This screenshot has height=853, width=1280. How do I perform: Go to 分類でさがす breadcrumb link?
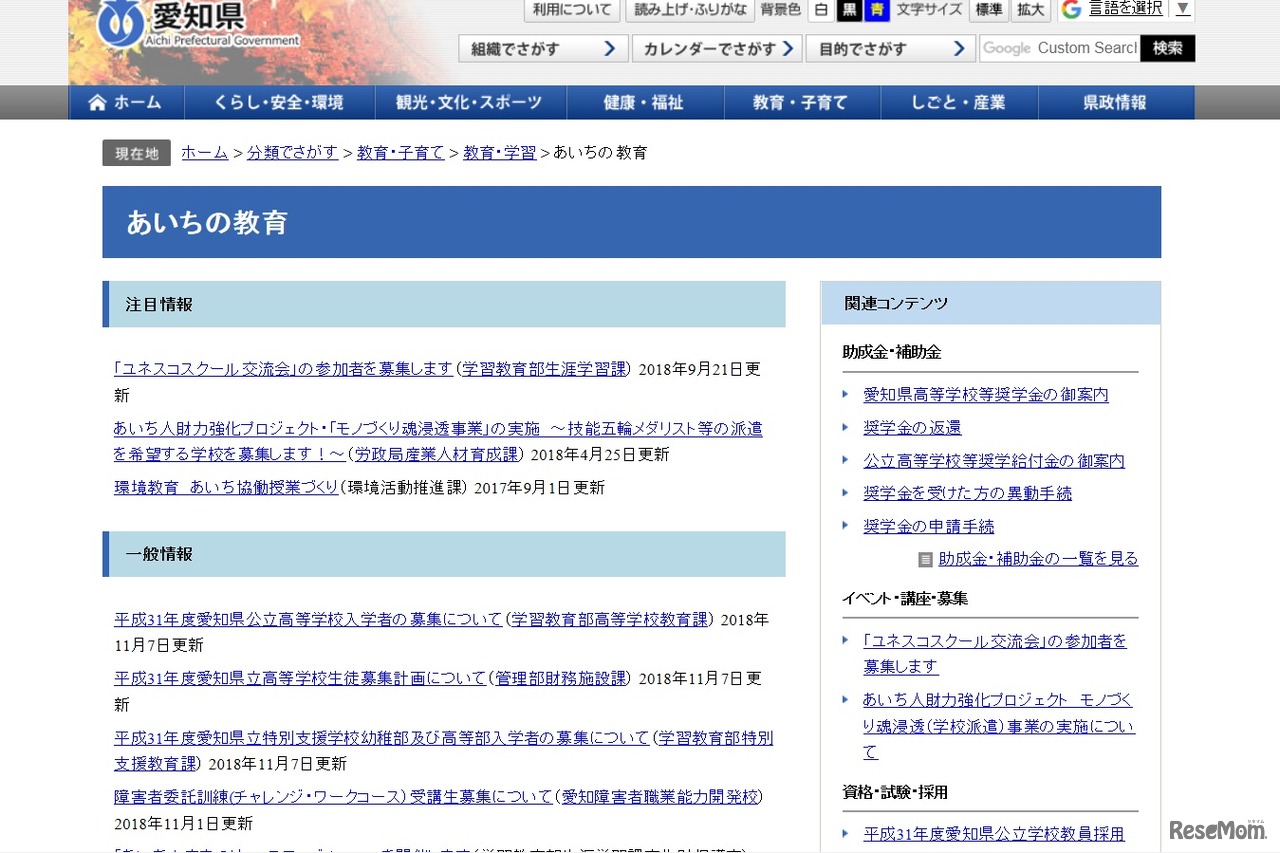pyautogui.click(x=292, y=153)
